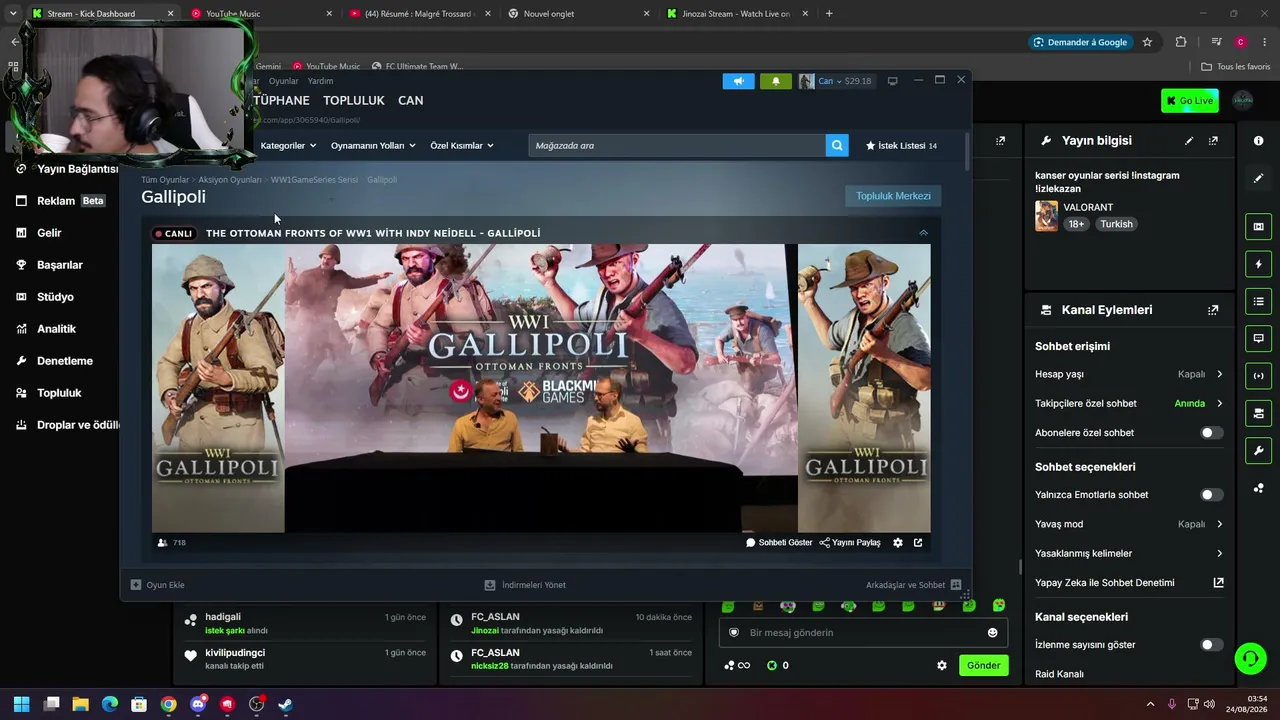The width and height of the screenshot is (1280, 720).
Task: Click Sohbeti Göster under the broadcast
Action: click(779, 543)
